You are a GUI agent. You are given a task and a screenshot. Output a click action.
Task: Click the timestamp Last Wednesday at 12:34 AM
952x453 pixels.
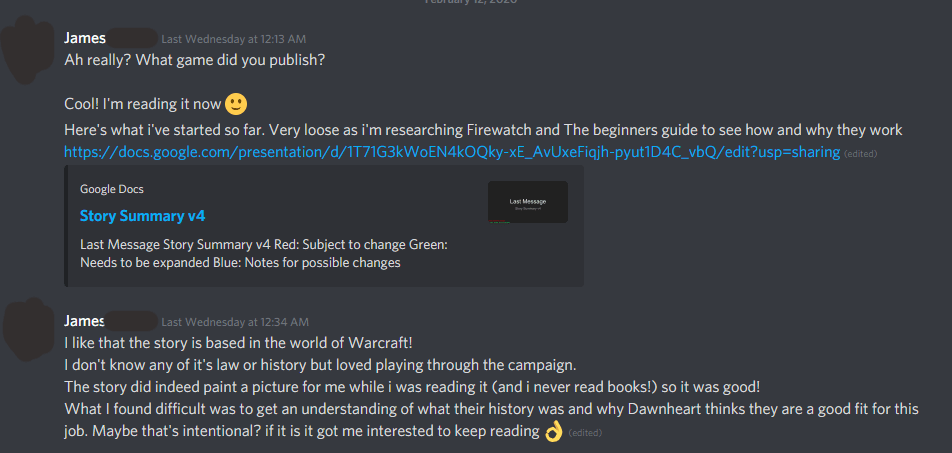pyautogui.click(x=235, y=322)
